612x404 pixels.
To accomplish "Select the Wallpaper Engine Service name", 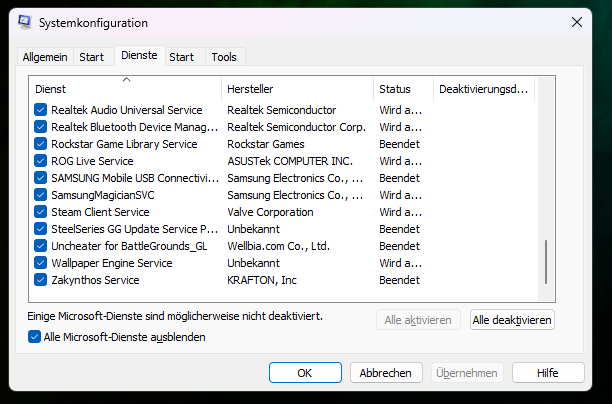I will tap(112, 263).
